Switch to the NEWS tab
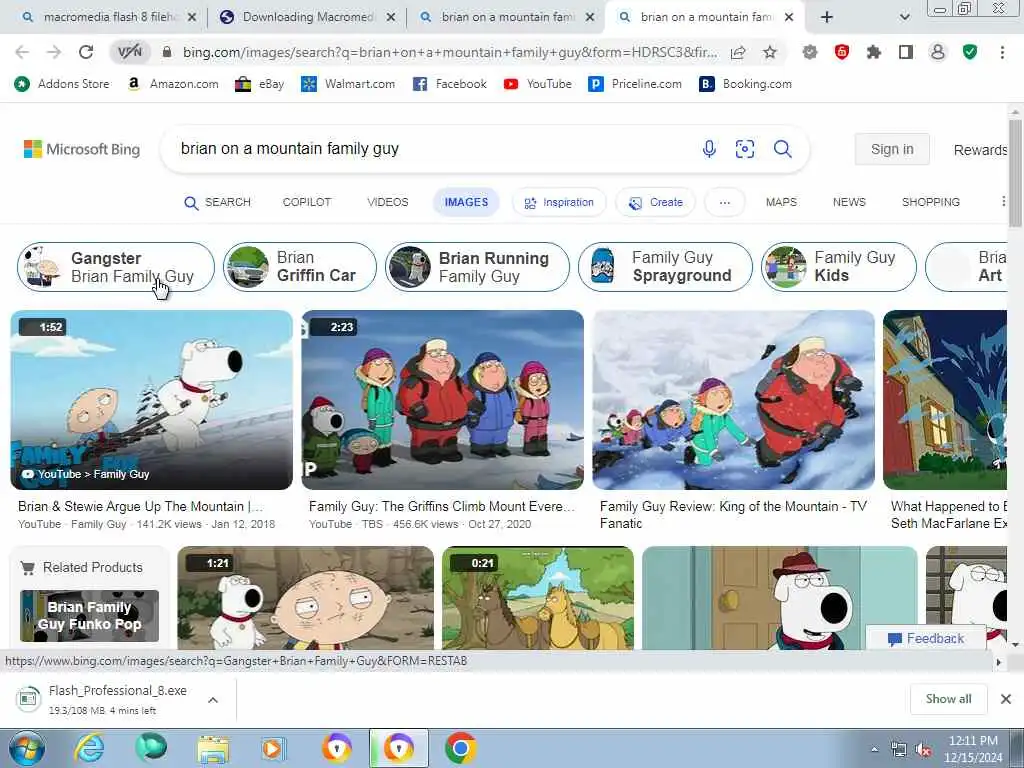 coord(849,202)
